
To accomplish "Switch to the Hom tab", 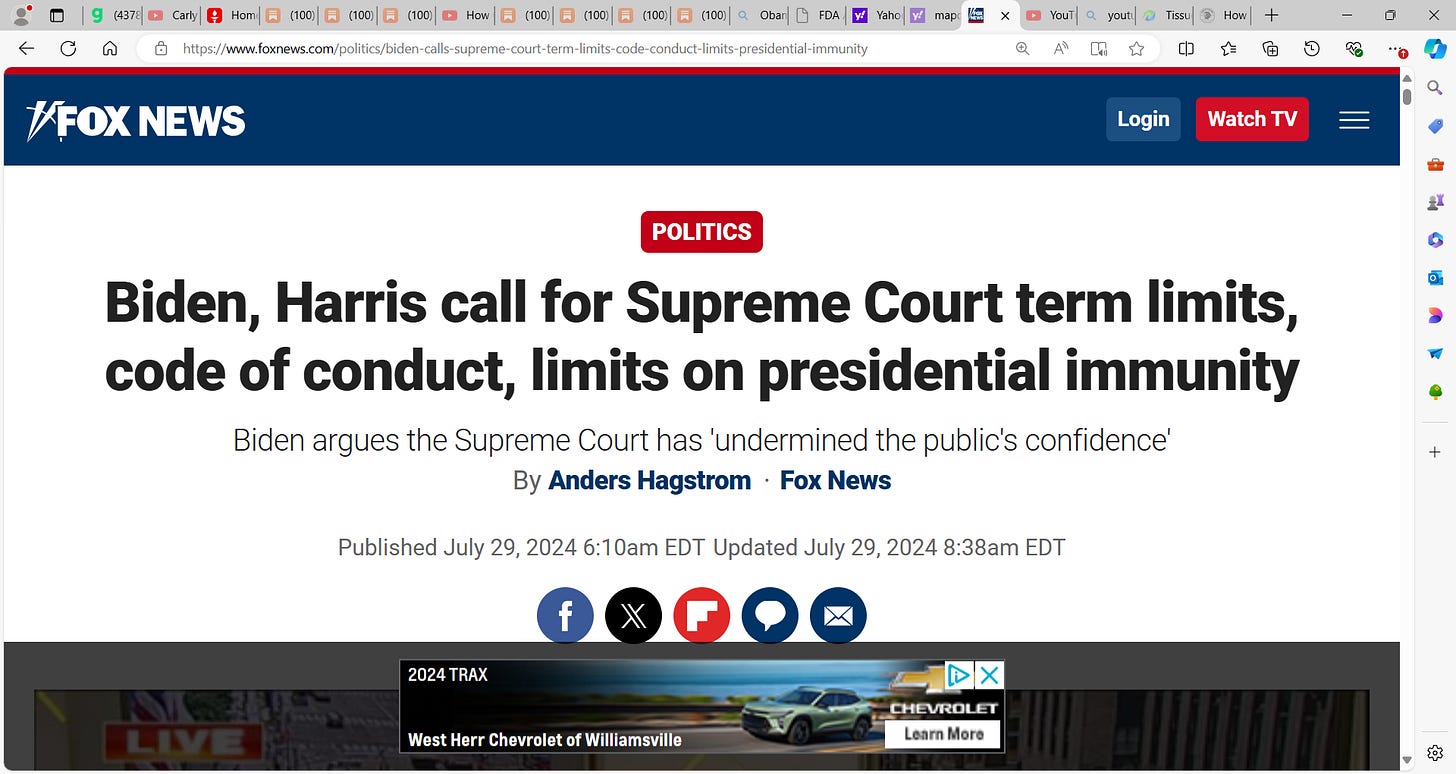I will point(231,15).
